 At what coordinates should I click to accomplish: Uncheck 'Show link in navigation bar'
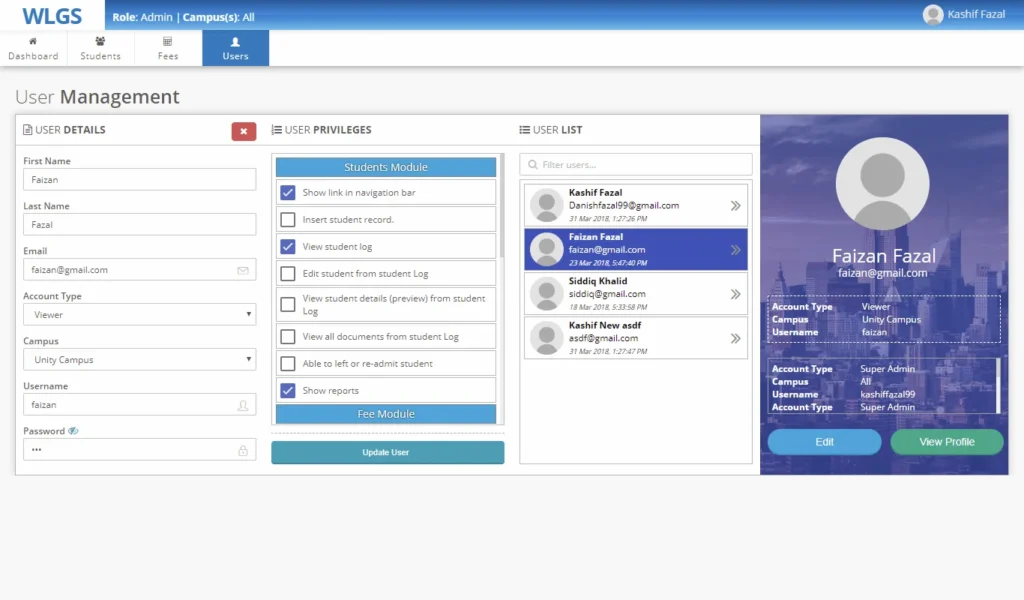click(x=288, y=193)
